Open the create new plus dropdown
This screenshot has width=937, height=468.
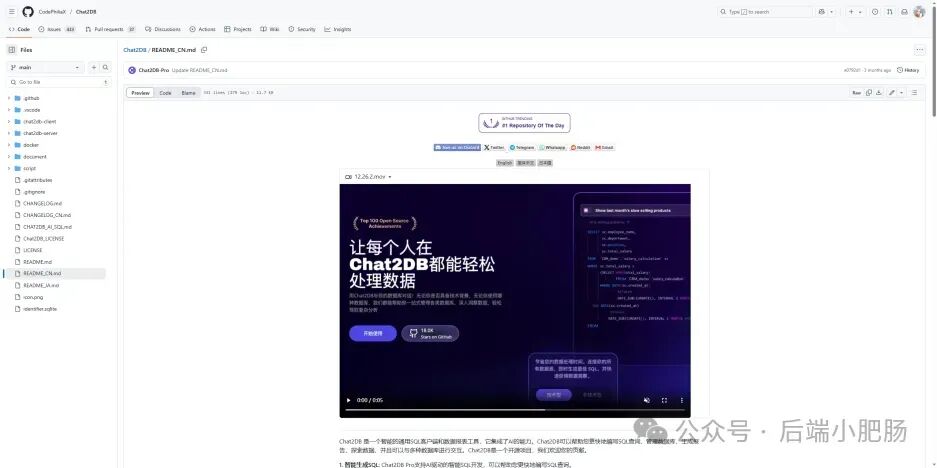point(855,11)
